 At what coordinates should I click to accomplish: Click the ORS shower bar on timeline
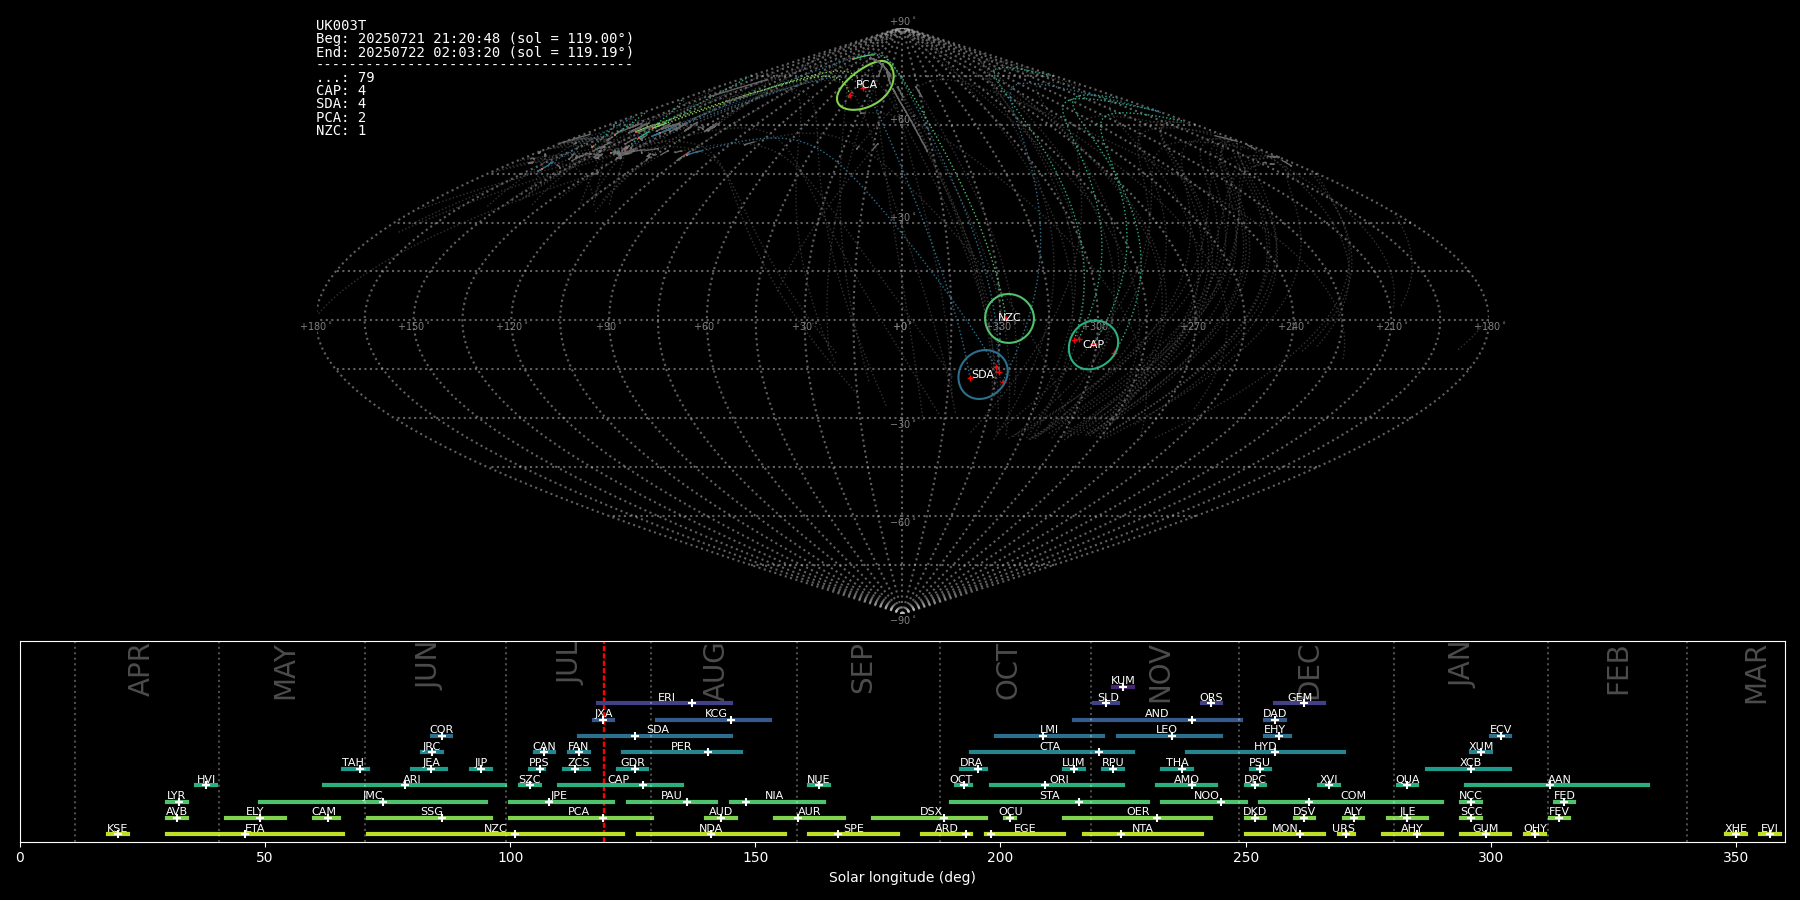tap(1211, 703)
